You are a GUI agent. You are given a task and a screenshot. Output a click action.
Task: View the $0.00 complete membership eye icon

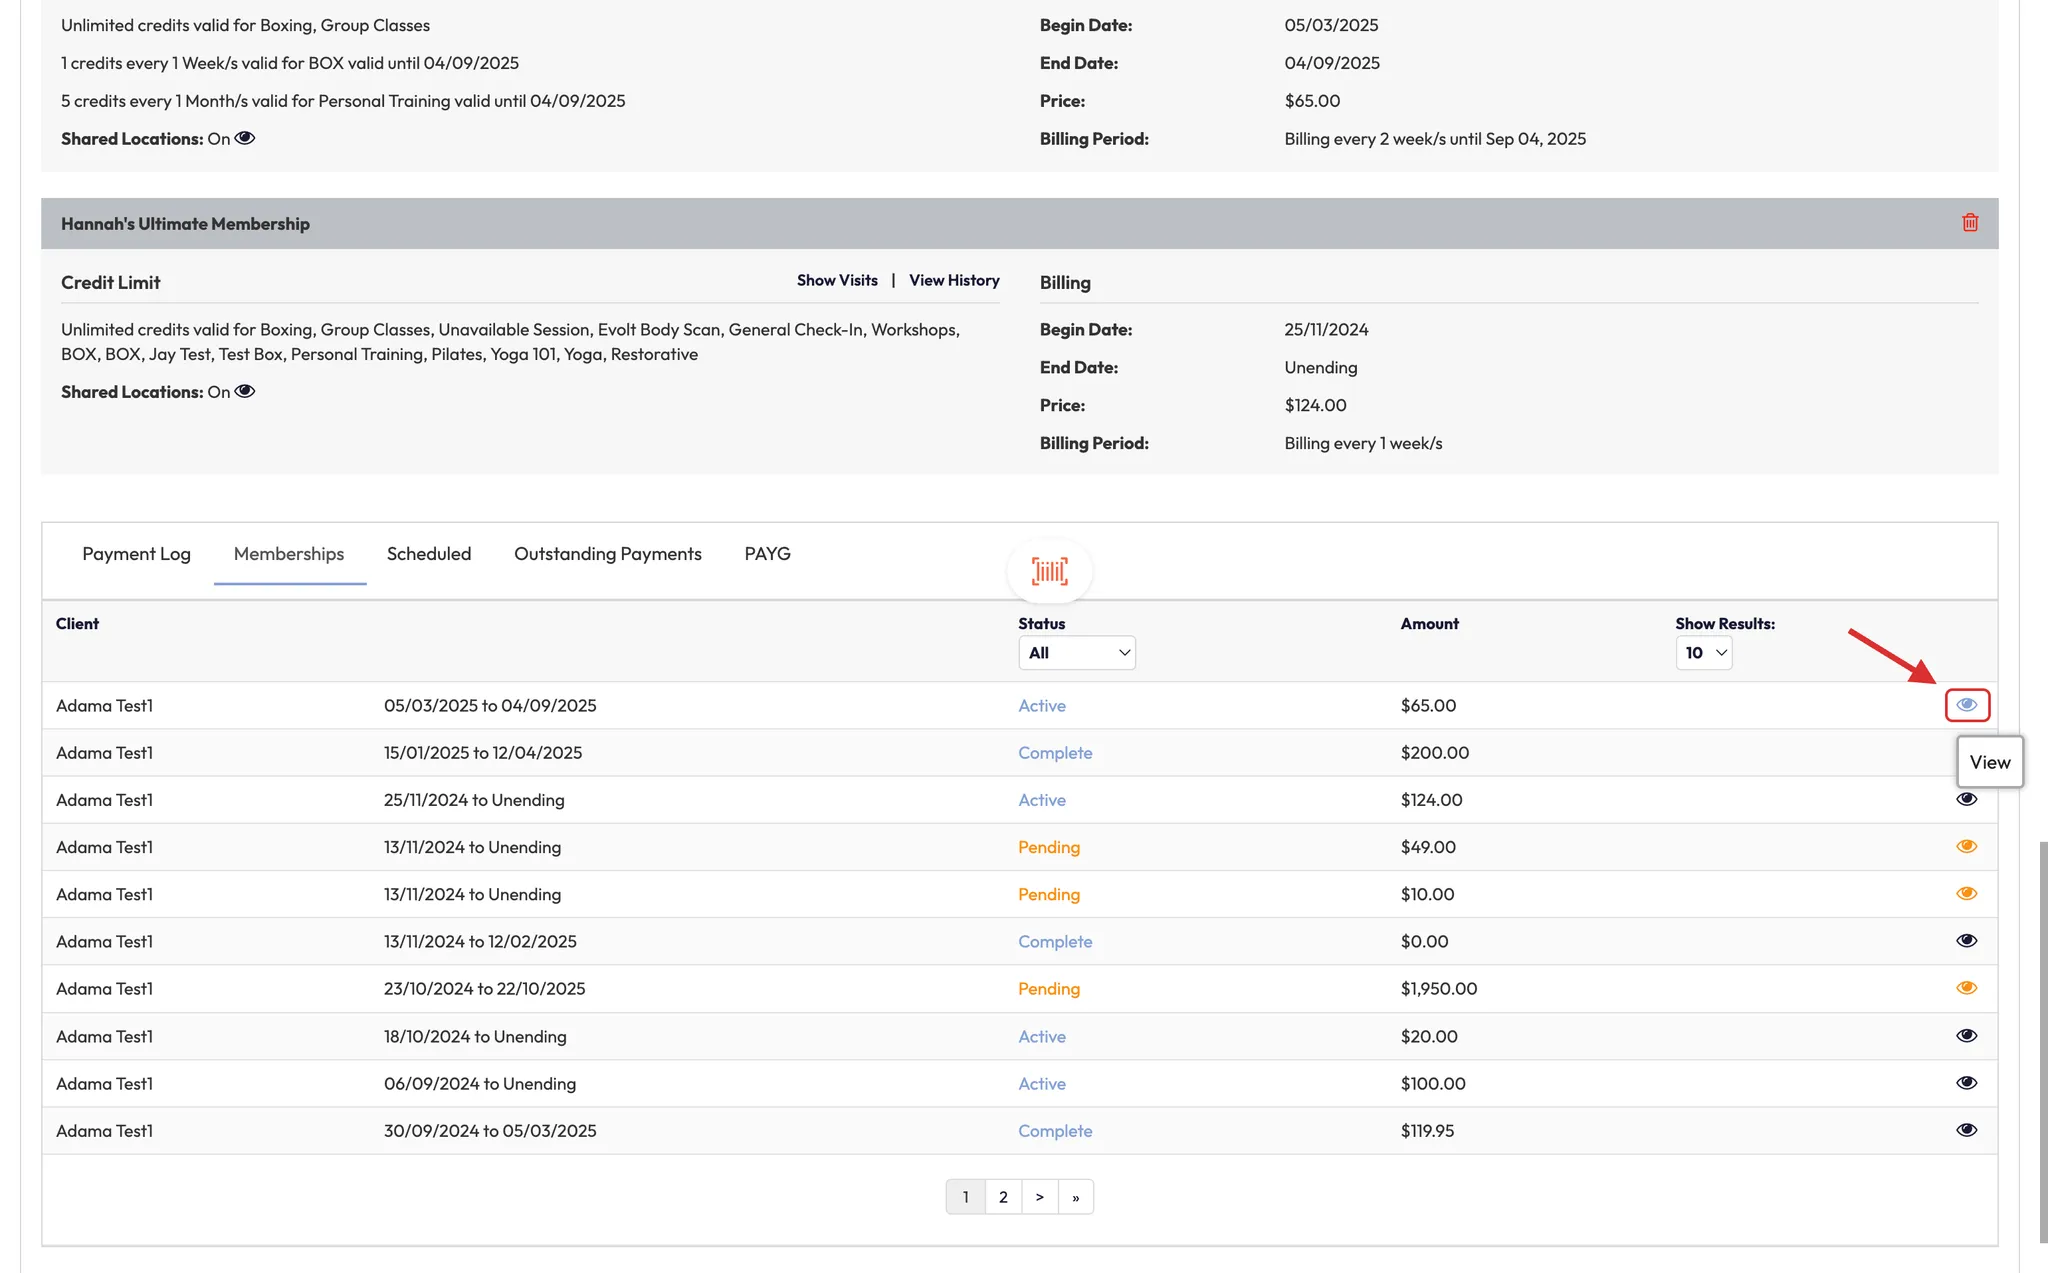tap(1966, 940)
